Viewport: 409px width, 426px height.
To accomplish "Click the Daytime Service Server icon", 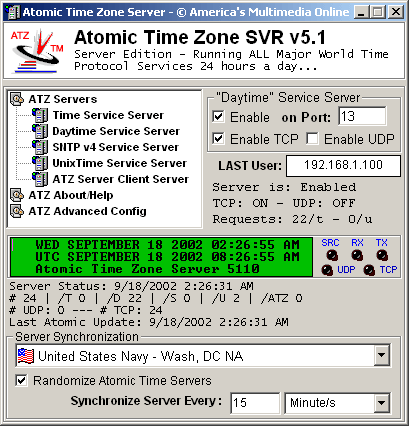I will coord(40,131).
